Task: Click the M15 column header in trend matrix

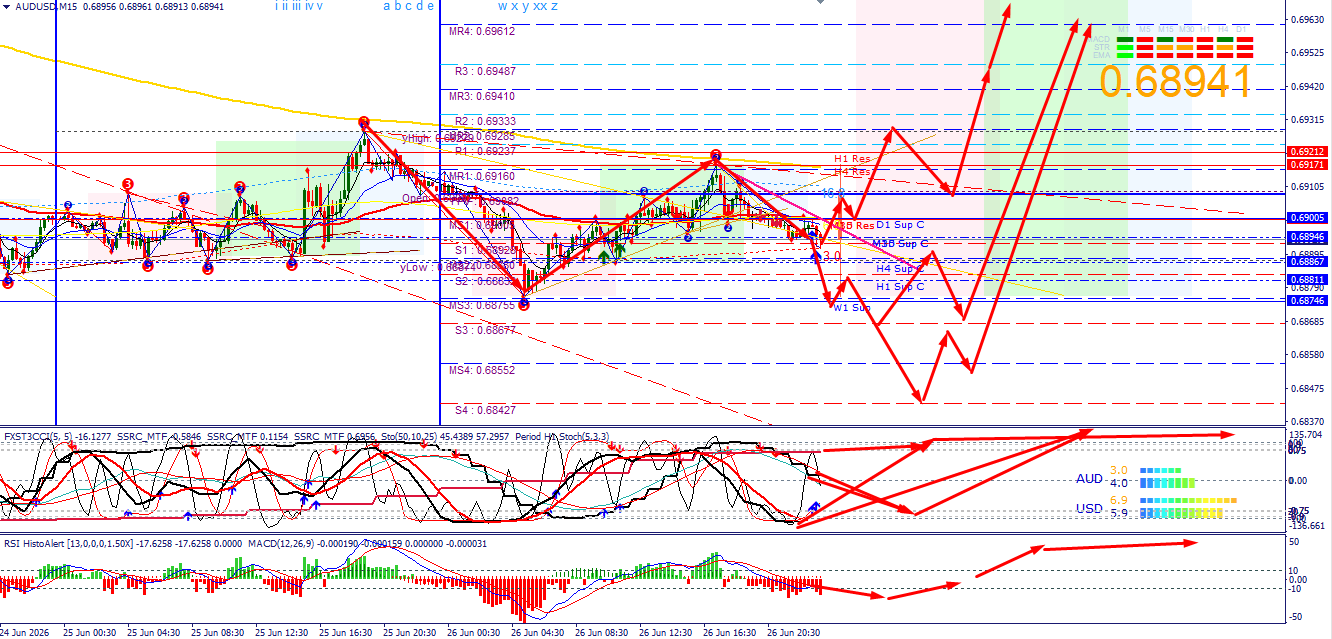Action: (1166, 29)
